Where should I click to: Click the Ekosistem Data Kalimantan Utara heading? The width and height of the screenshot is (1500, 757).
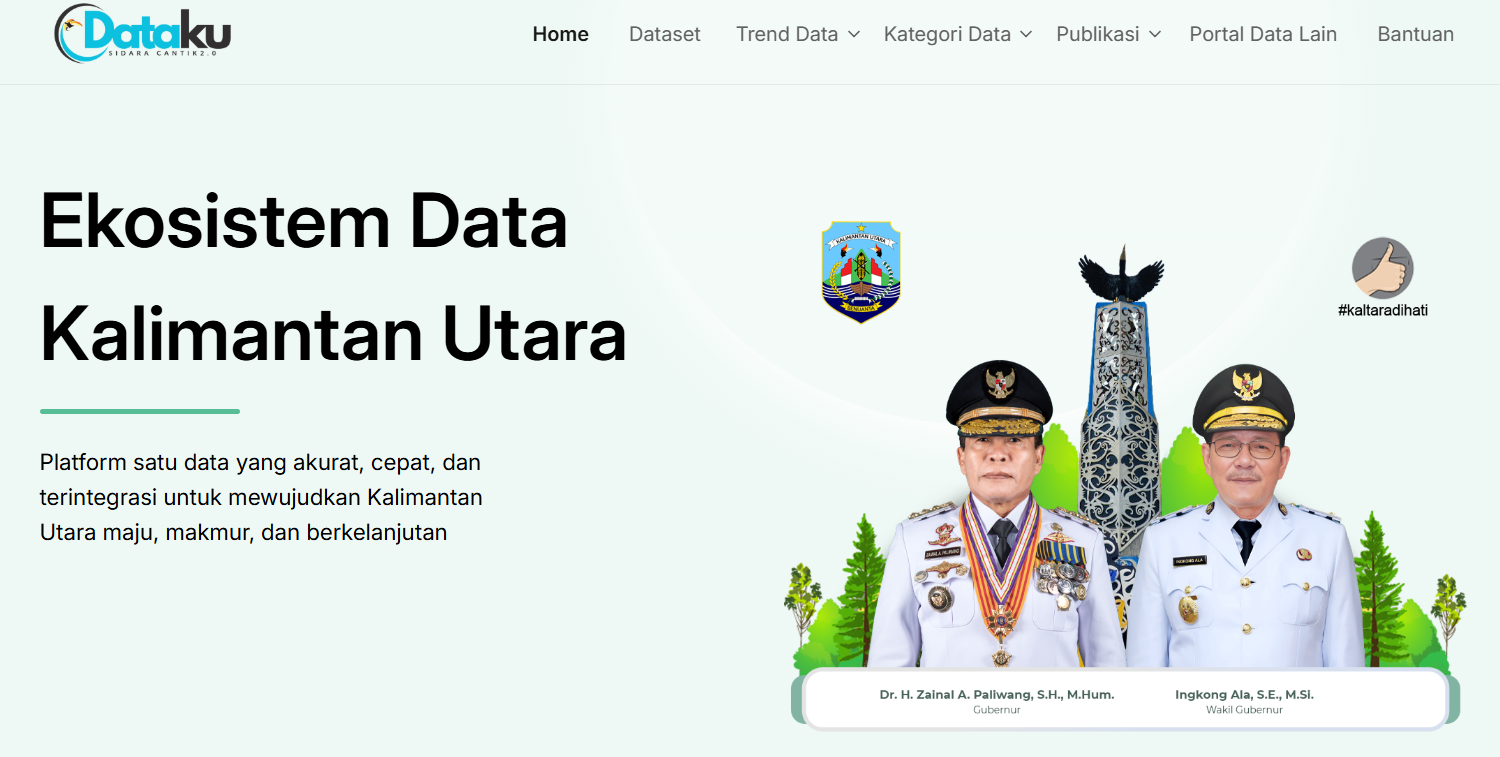333,277
